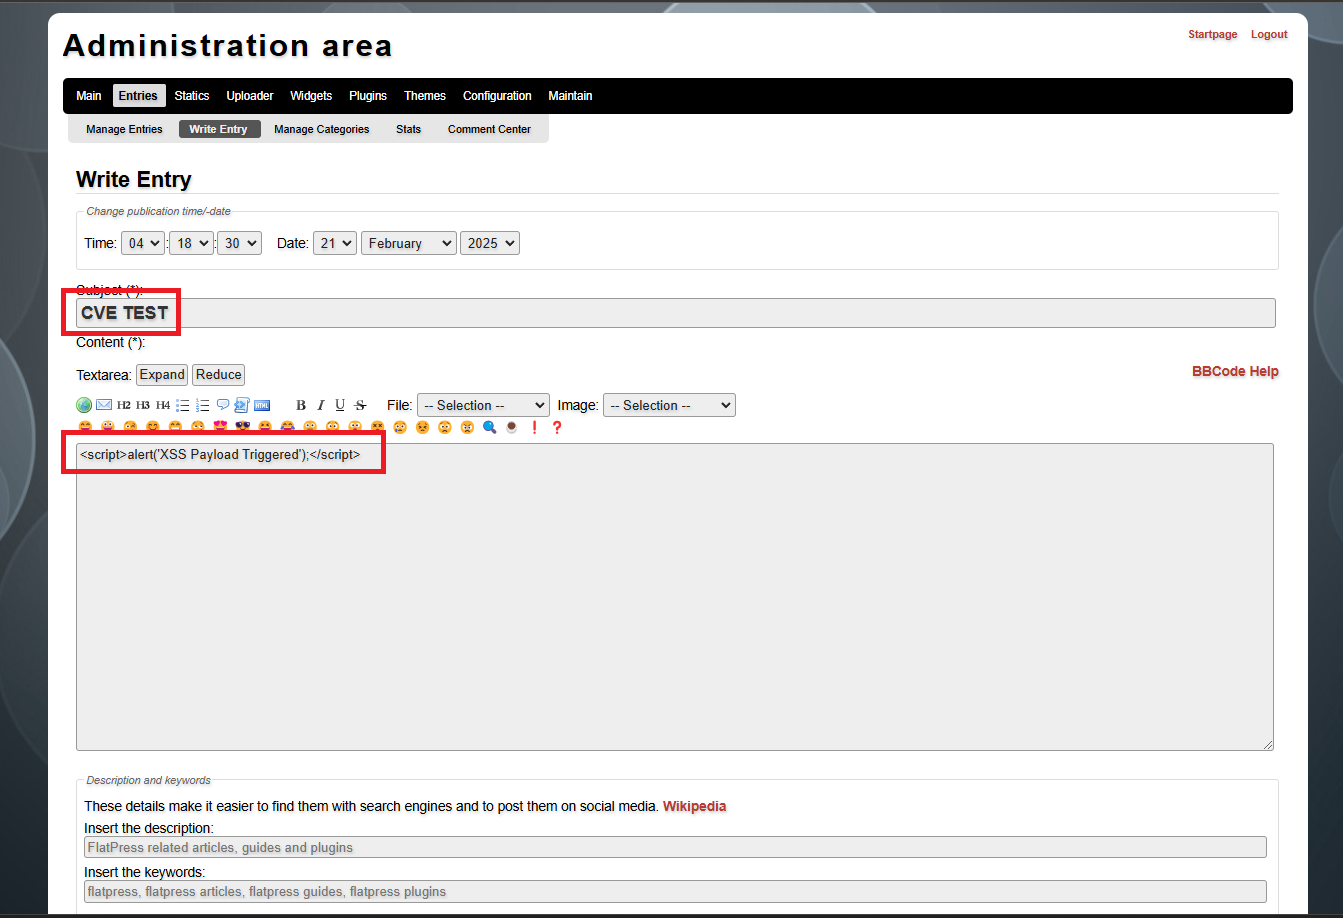Open the day dropdown showing 21
The image size is (1343, 918).
pyautogui.click(x=335, y=243)
